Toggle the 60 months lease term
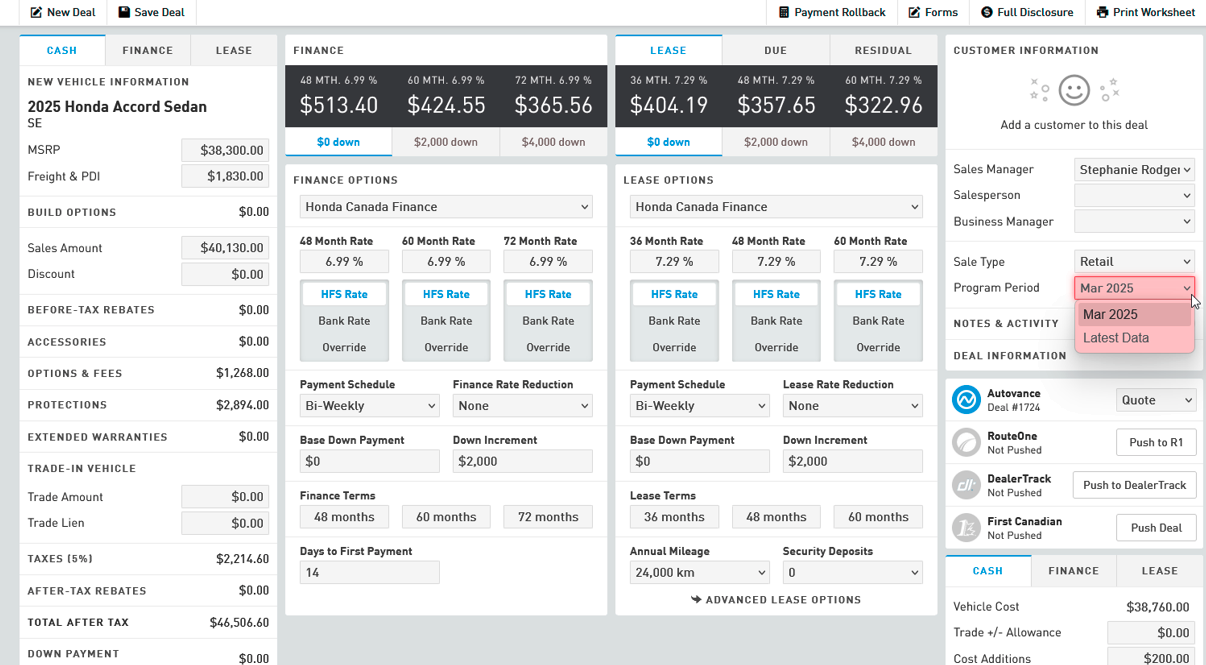The width and height of the screenshot is (1206, 665). [878, 517]
